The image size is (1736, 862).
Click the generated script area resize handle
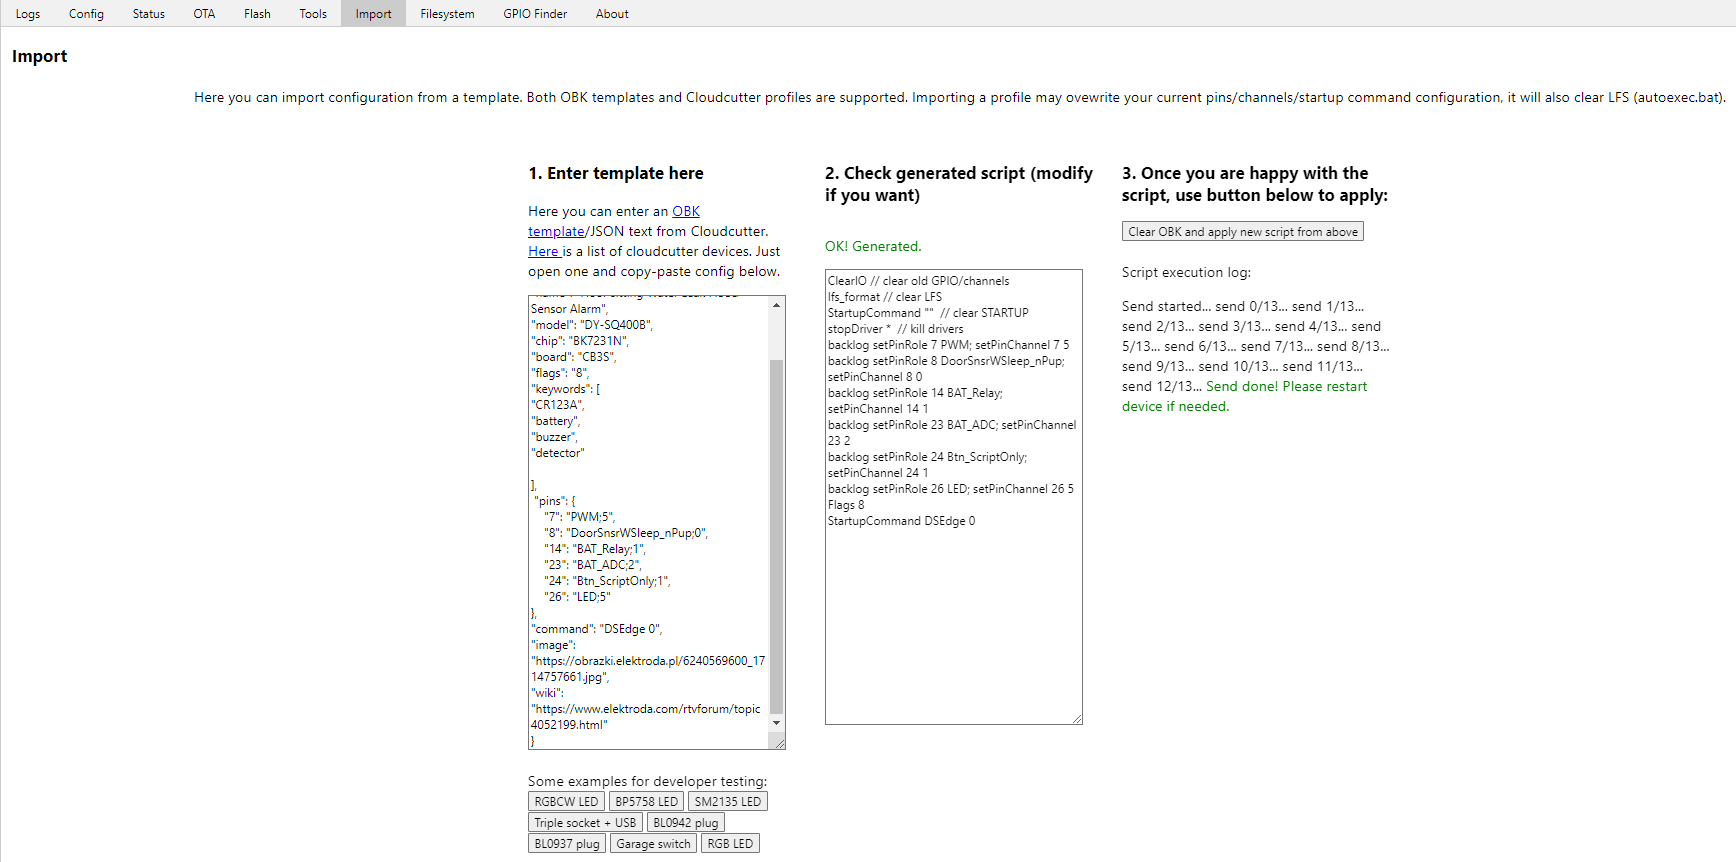[x=1076, y=718]
